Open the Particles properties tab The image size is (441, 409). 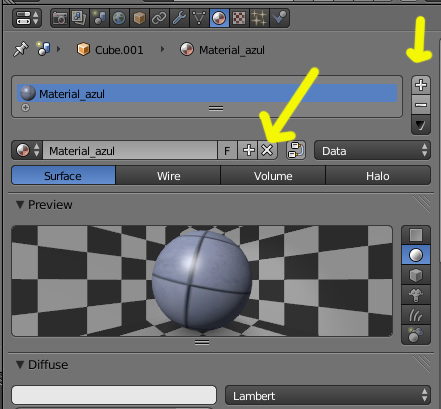coord(259,18)
